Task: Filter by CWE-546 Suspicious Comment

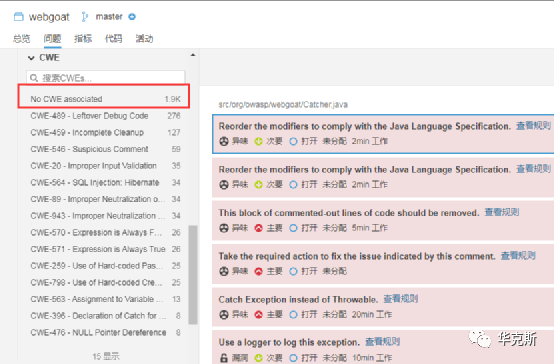Action: pyautogui.click(x=105, y=149)
